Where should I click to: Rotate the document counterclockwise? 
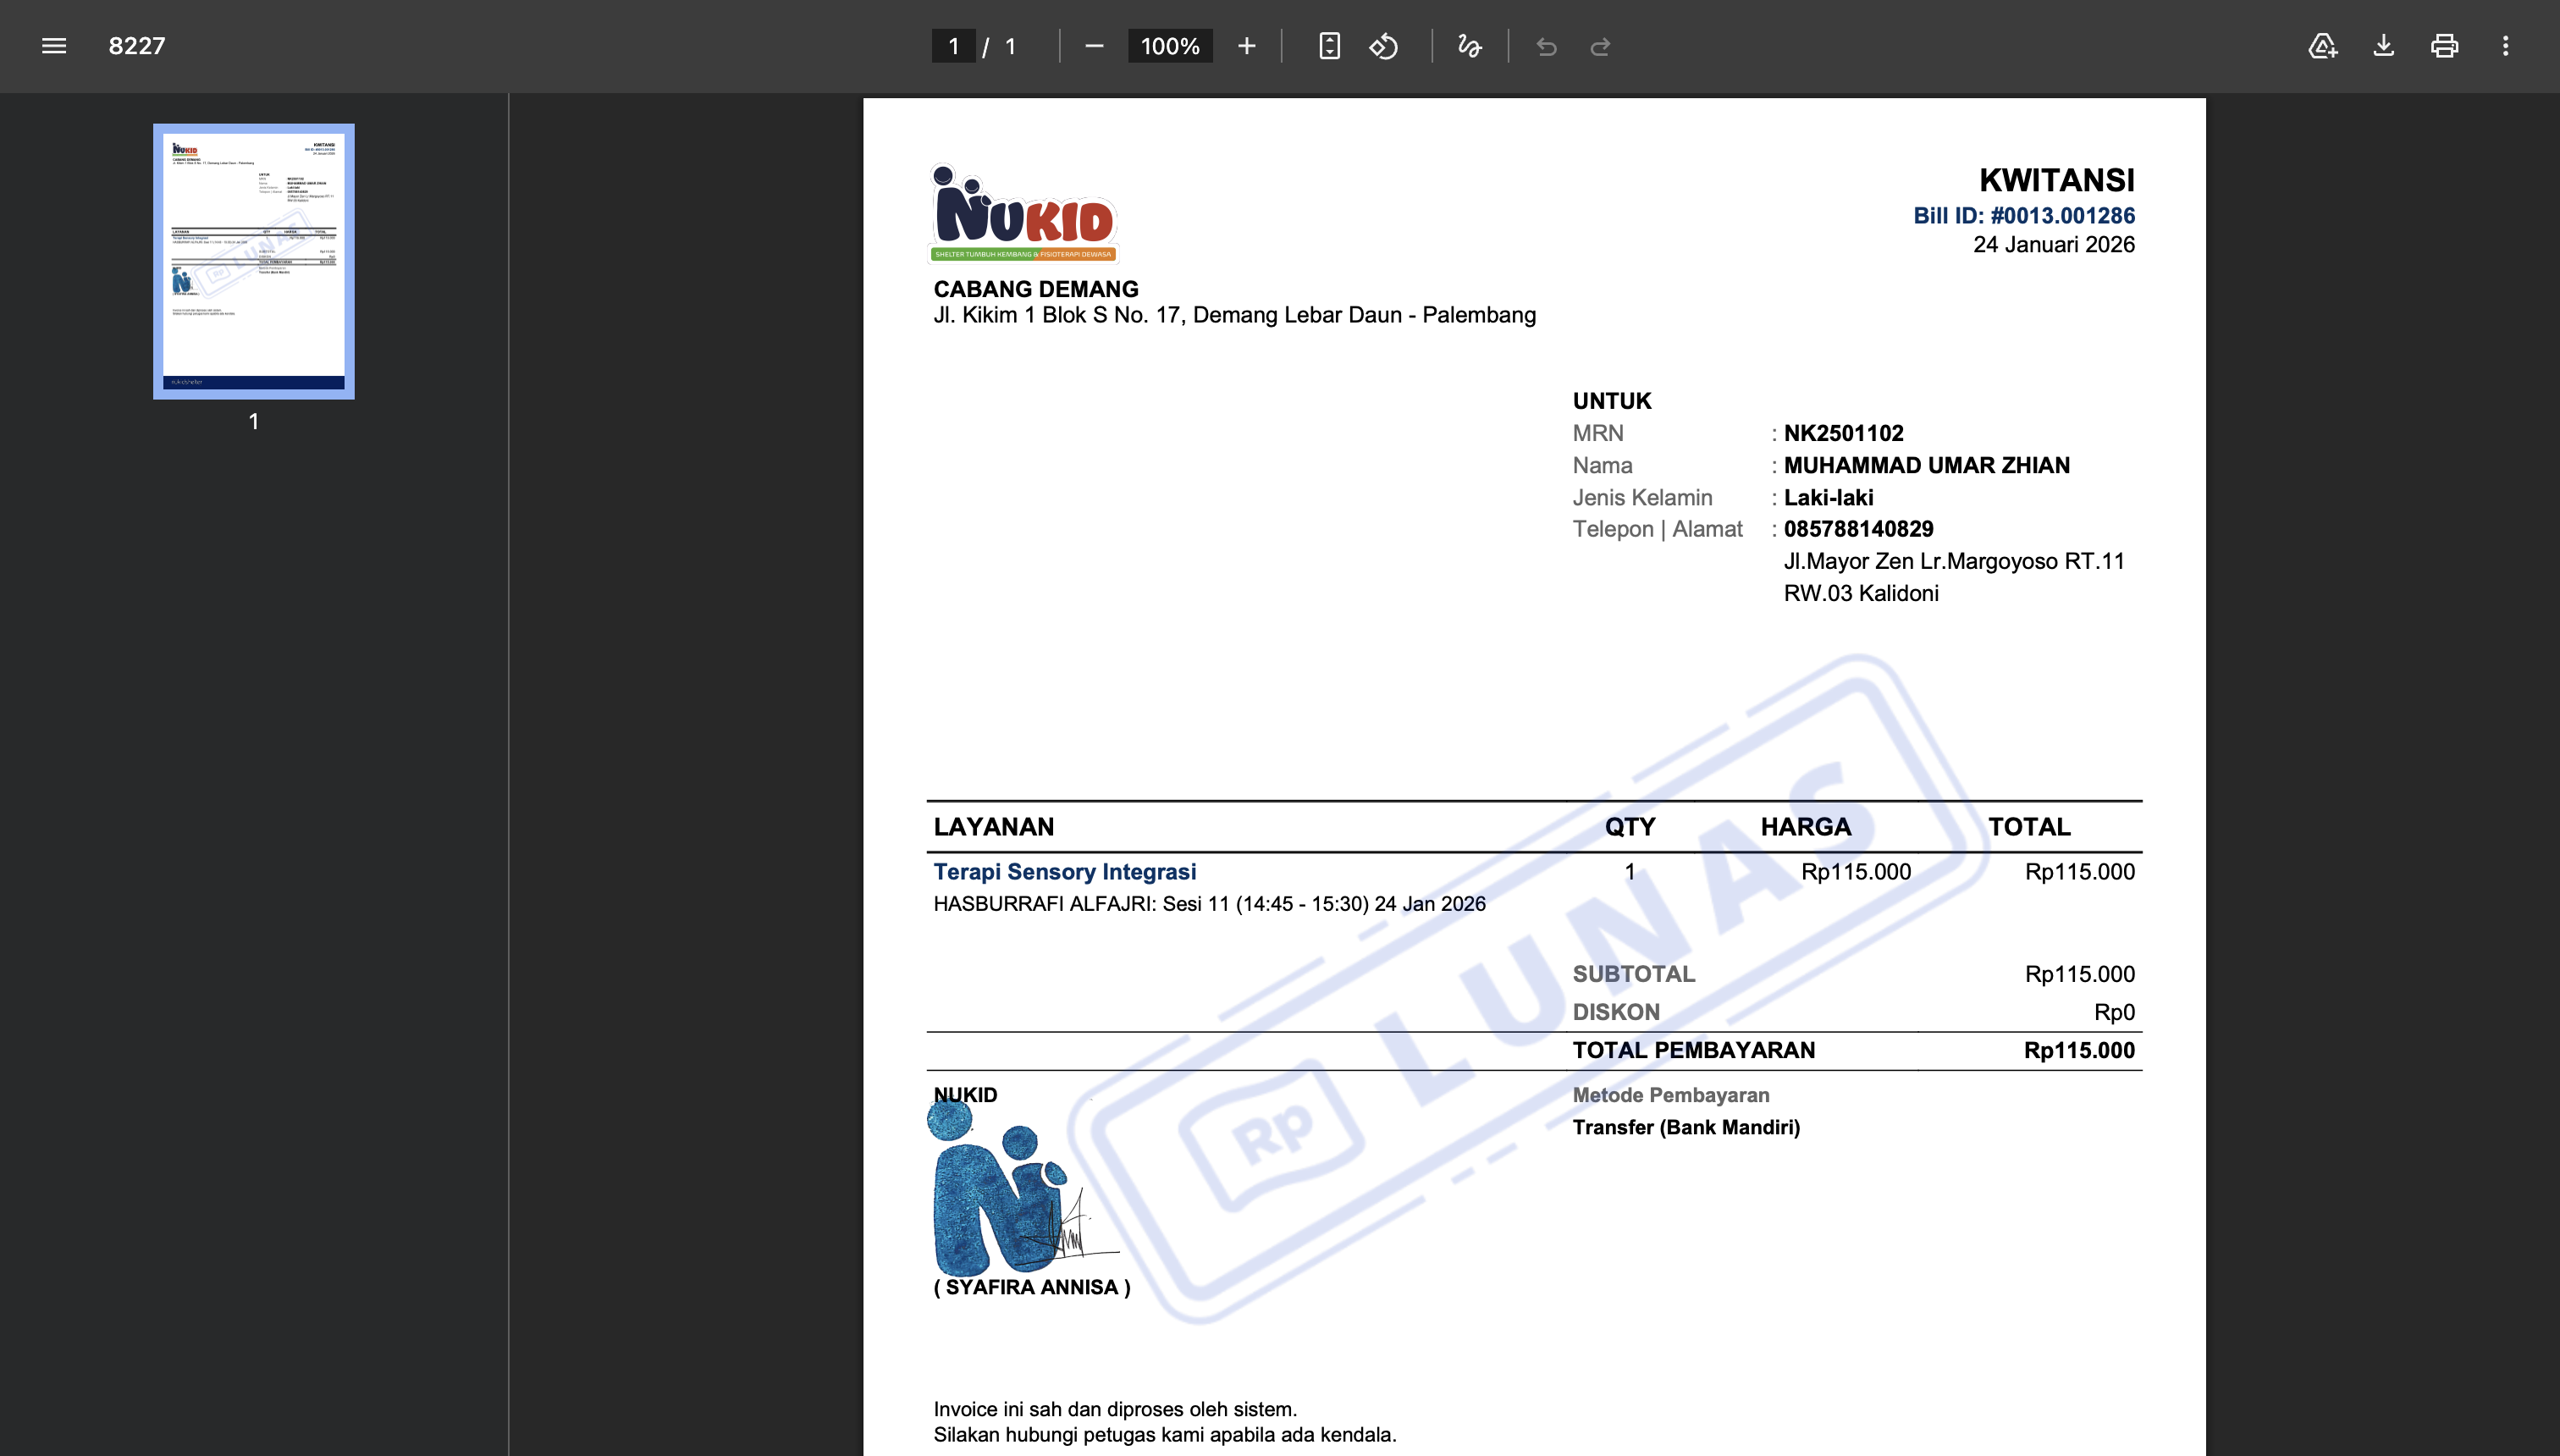(1386, 46)
